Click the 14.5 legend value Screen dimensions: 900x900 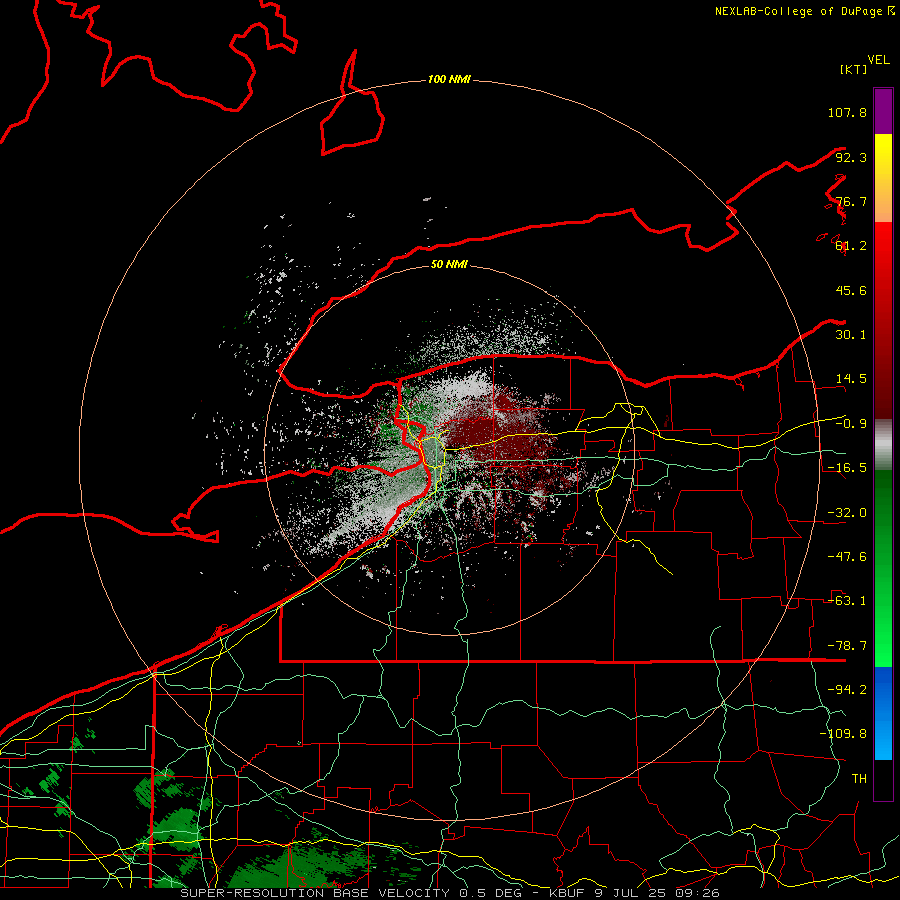[x=851, y=379]
